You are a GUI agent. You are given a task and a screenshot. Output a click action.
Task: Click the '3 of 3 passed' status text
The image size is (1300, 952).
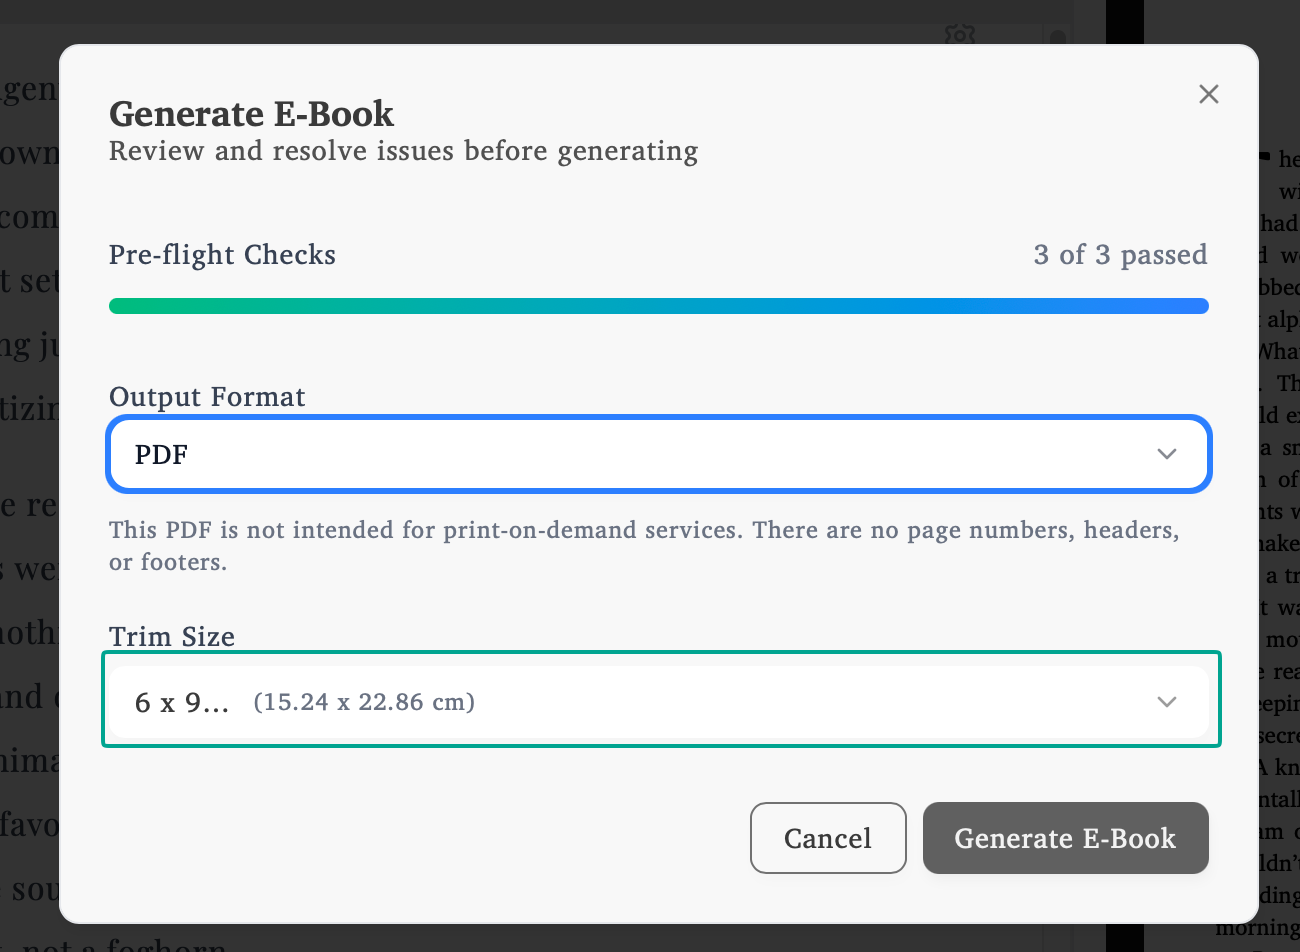1120,254
